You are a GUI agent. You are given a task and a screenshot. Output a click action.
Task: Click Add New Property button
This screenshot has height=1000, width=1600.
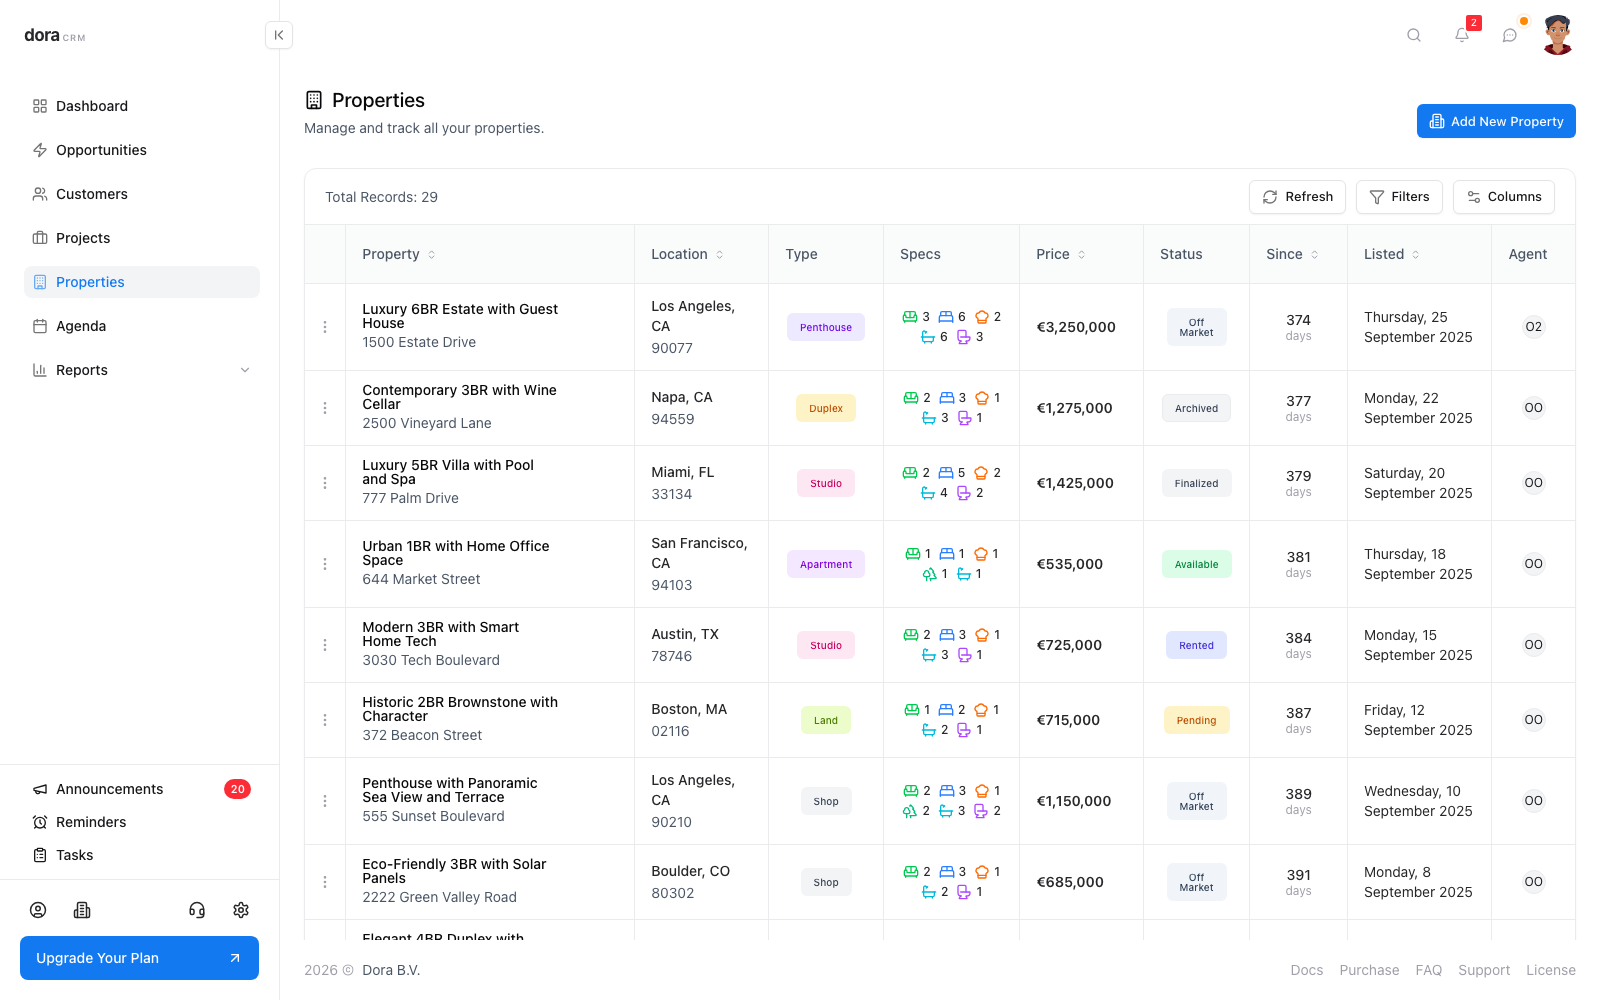click(1496, 121)
